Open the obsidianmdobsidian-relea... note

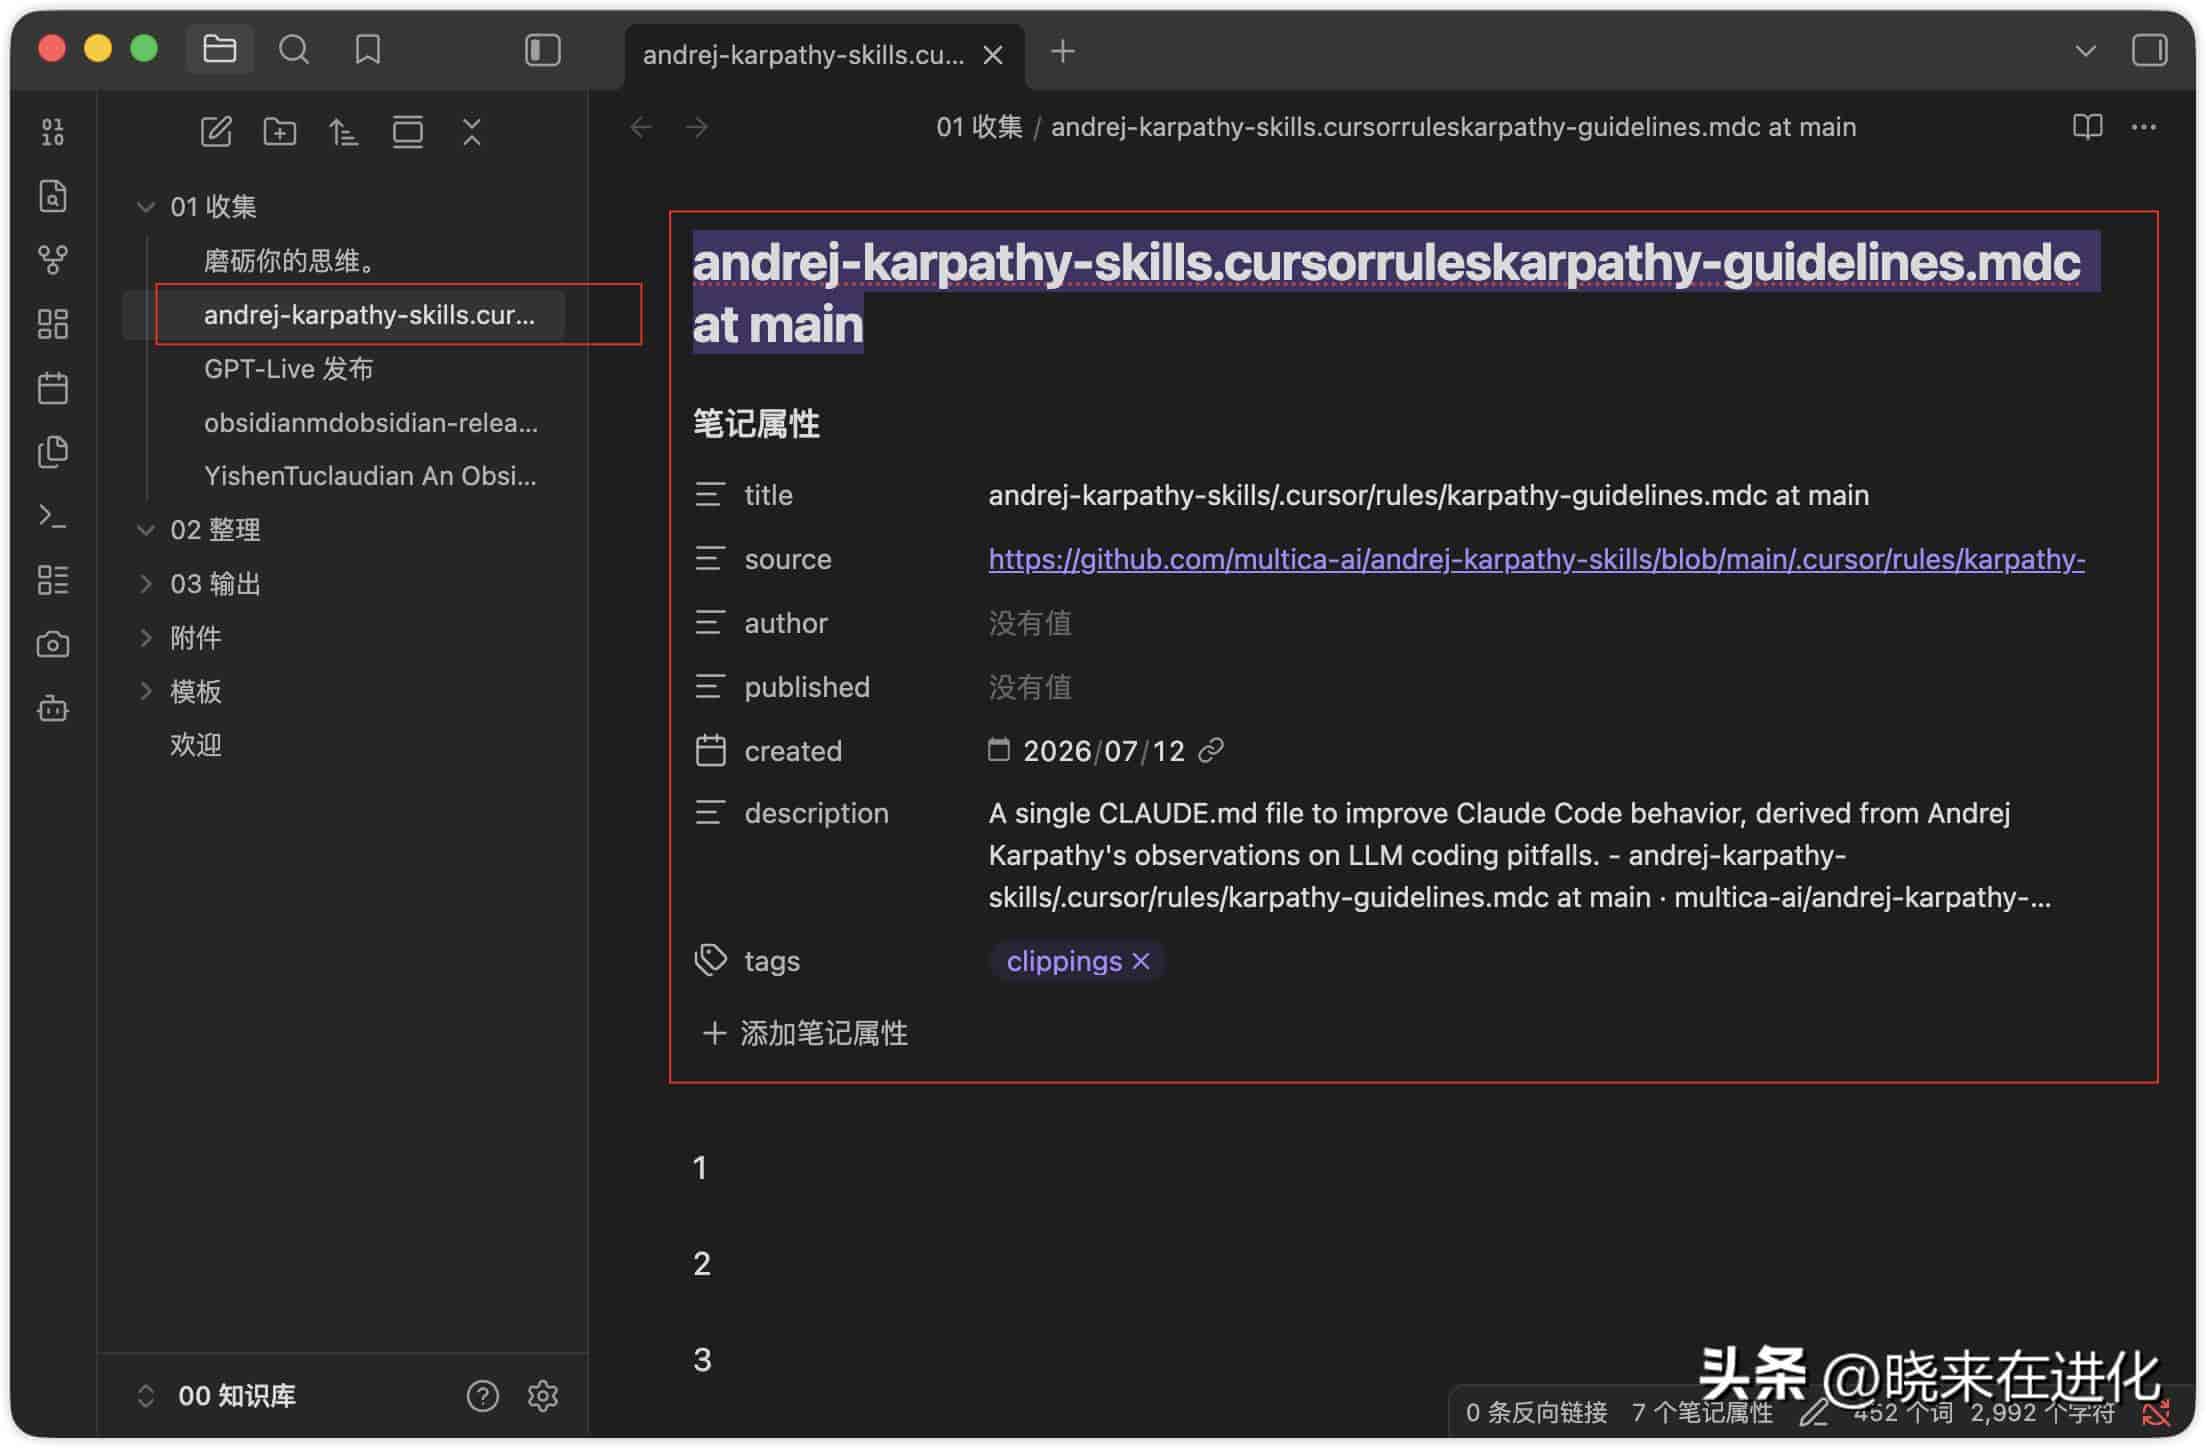tap(371, 423)
